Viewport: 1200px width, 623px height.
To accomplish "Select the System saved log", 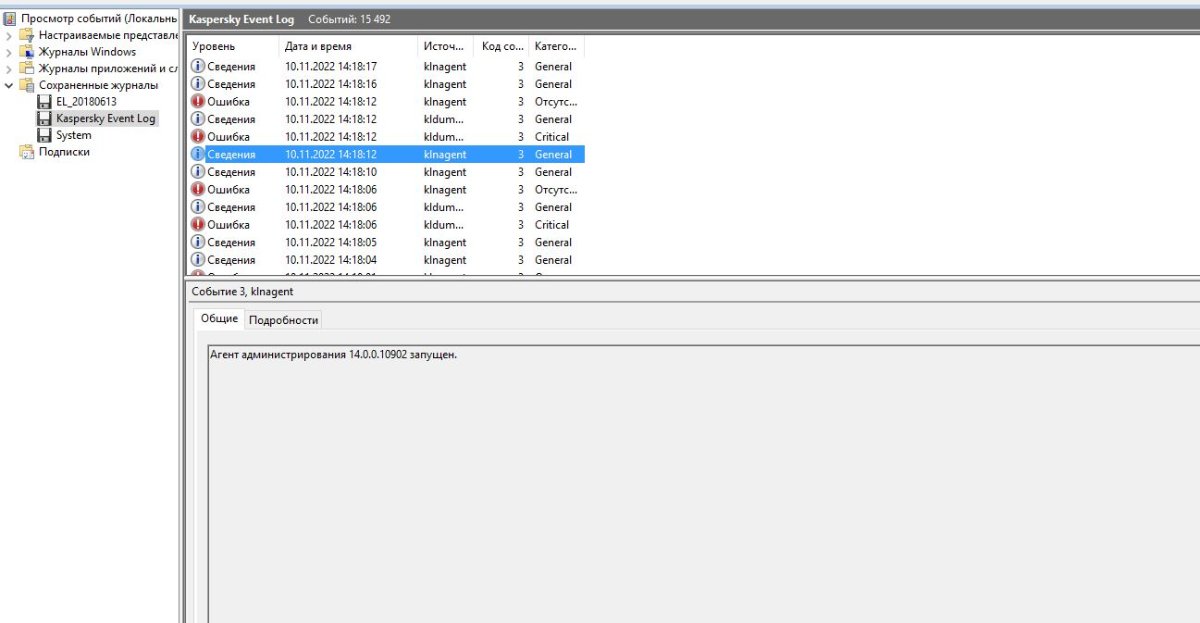I will [x=74, y=135].
